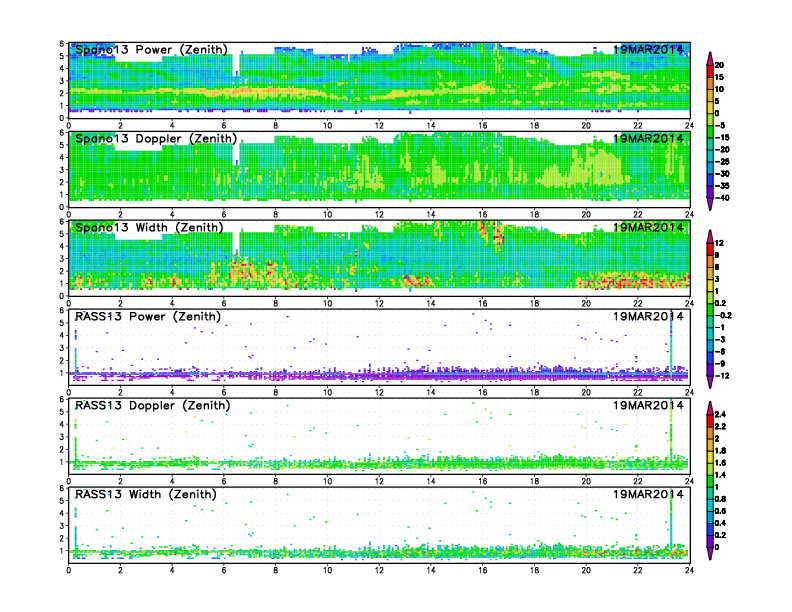Click y-axis tick '3' beside RASS13 Power plot
This screenshot has width=792, height=612.
(62, 348)
